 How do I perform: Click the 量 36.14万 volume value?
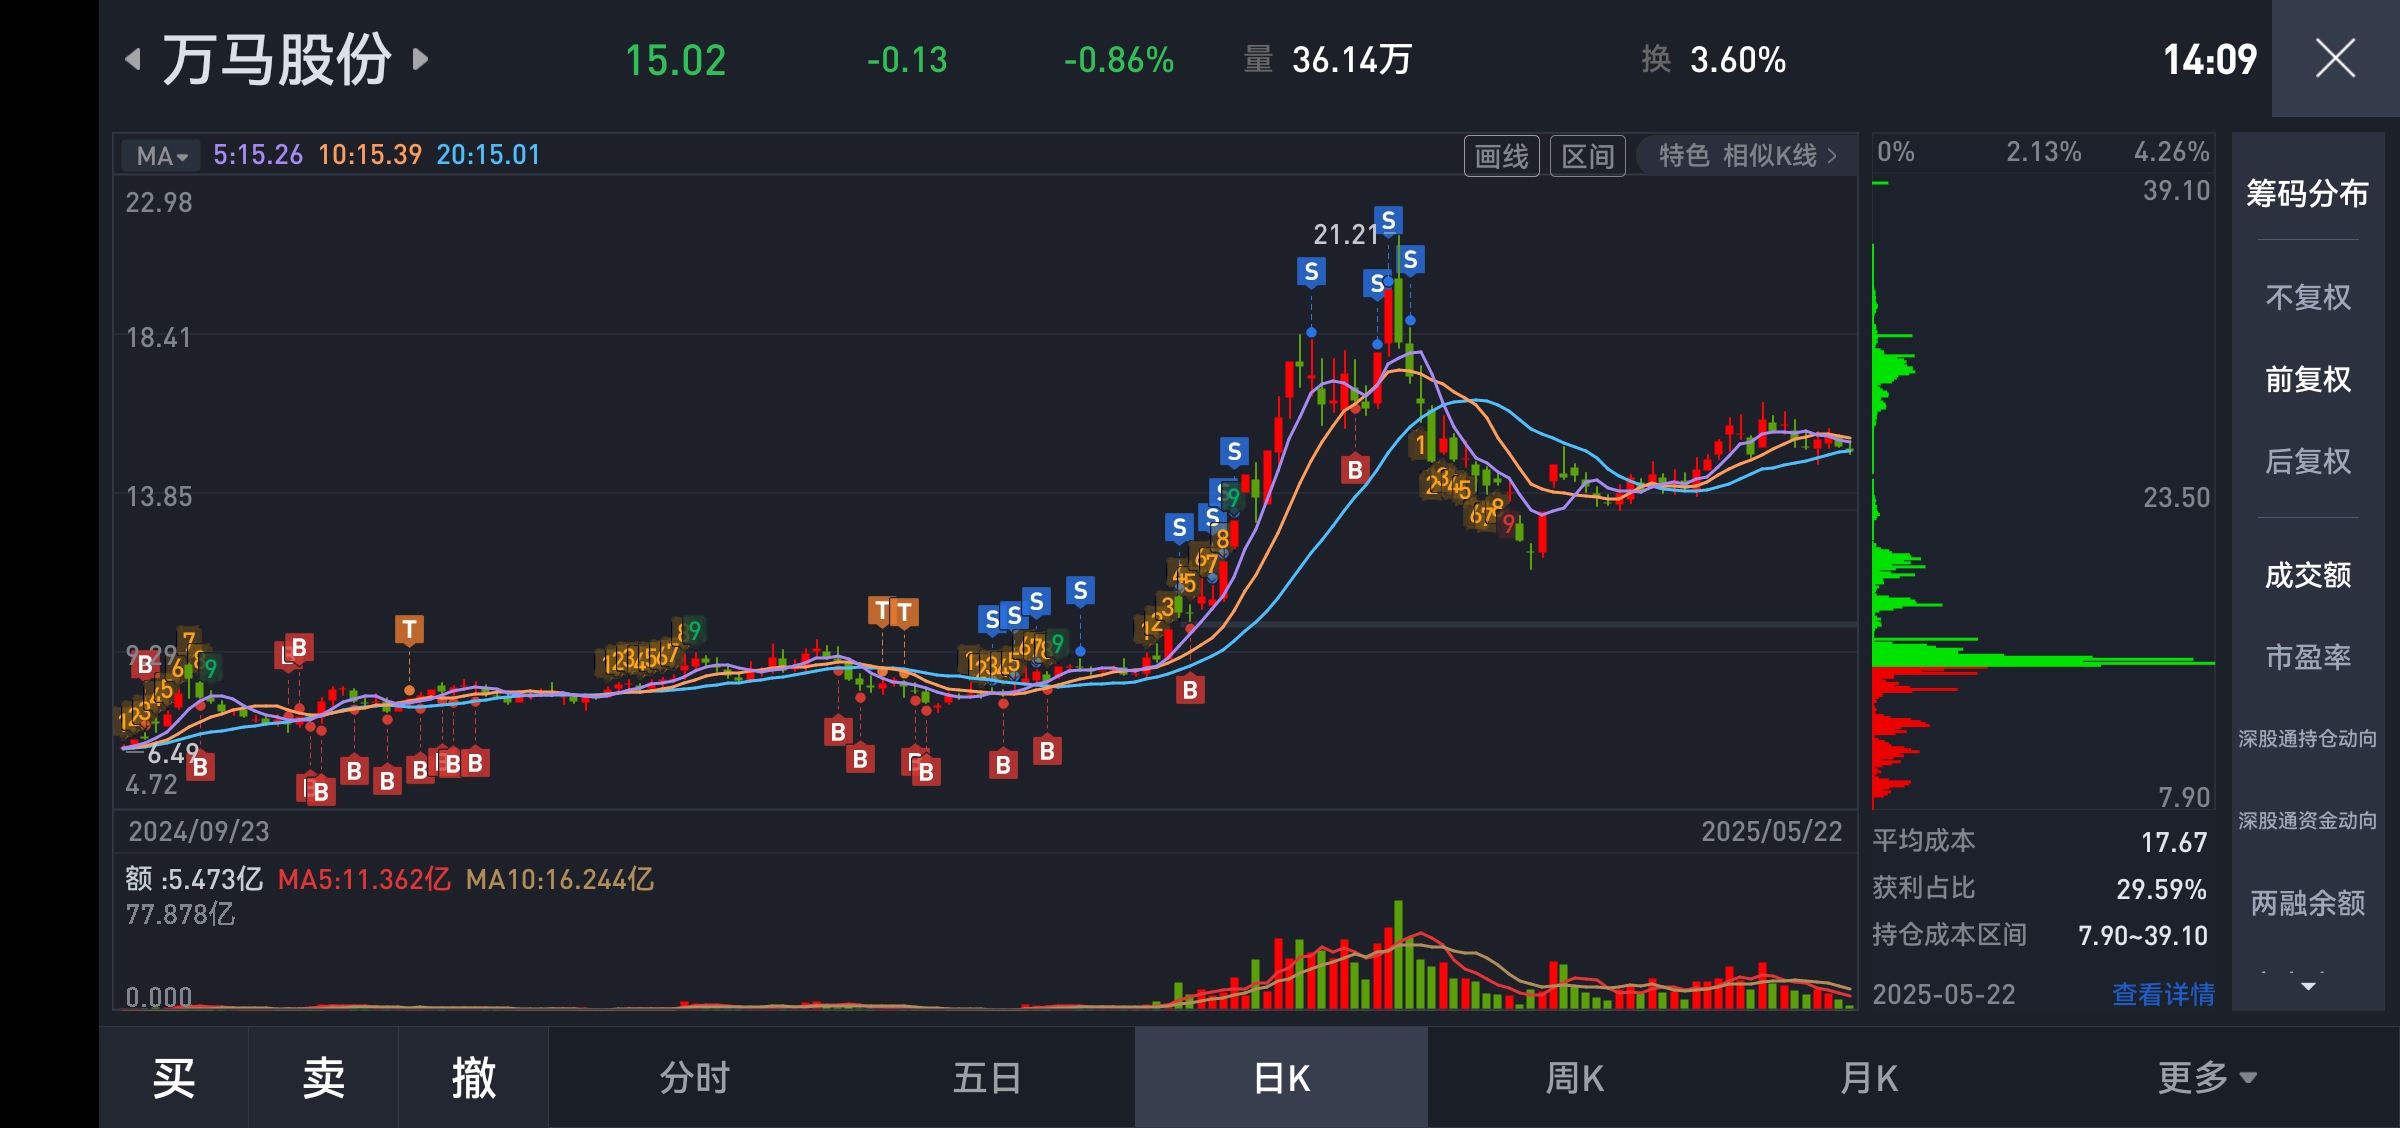pyautogui.click(x=1327, y=60)
